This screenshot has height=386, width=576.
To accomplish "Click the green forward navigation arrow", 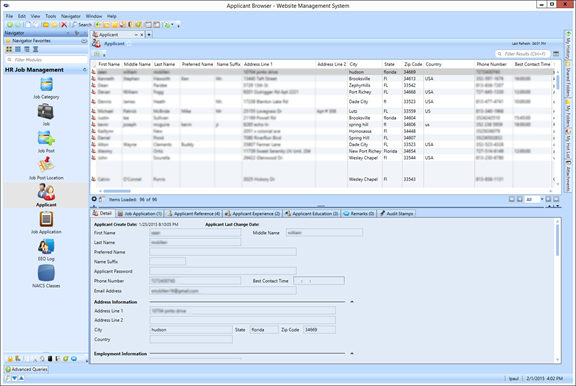I will click(17, 25).
